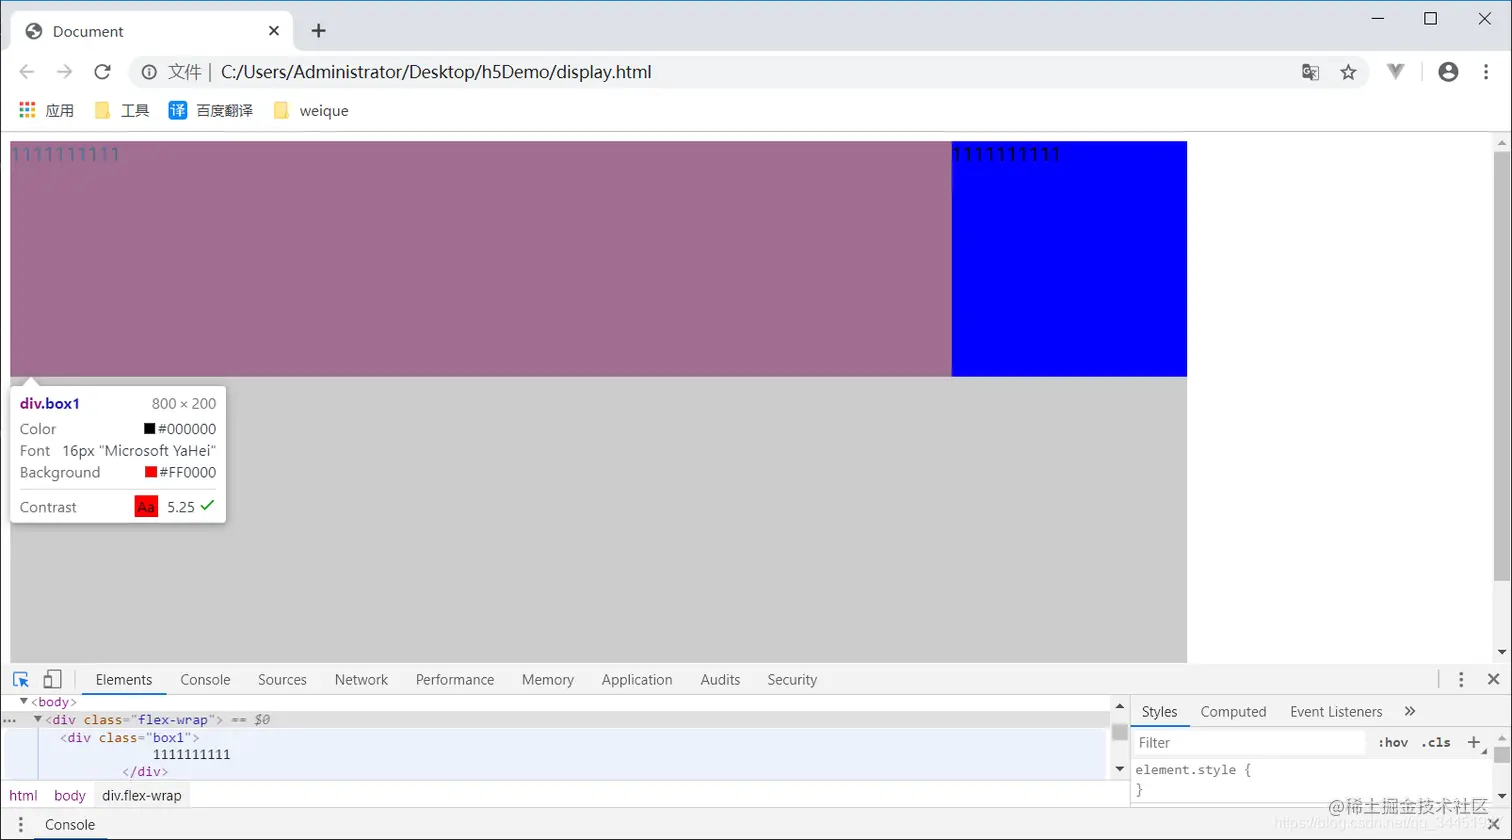Activate the element inspect picker tool

coord(21,679)
